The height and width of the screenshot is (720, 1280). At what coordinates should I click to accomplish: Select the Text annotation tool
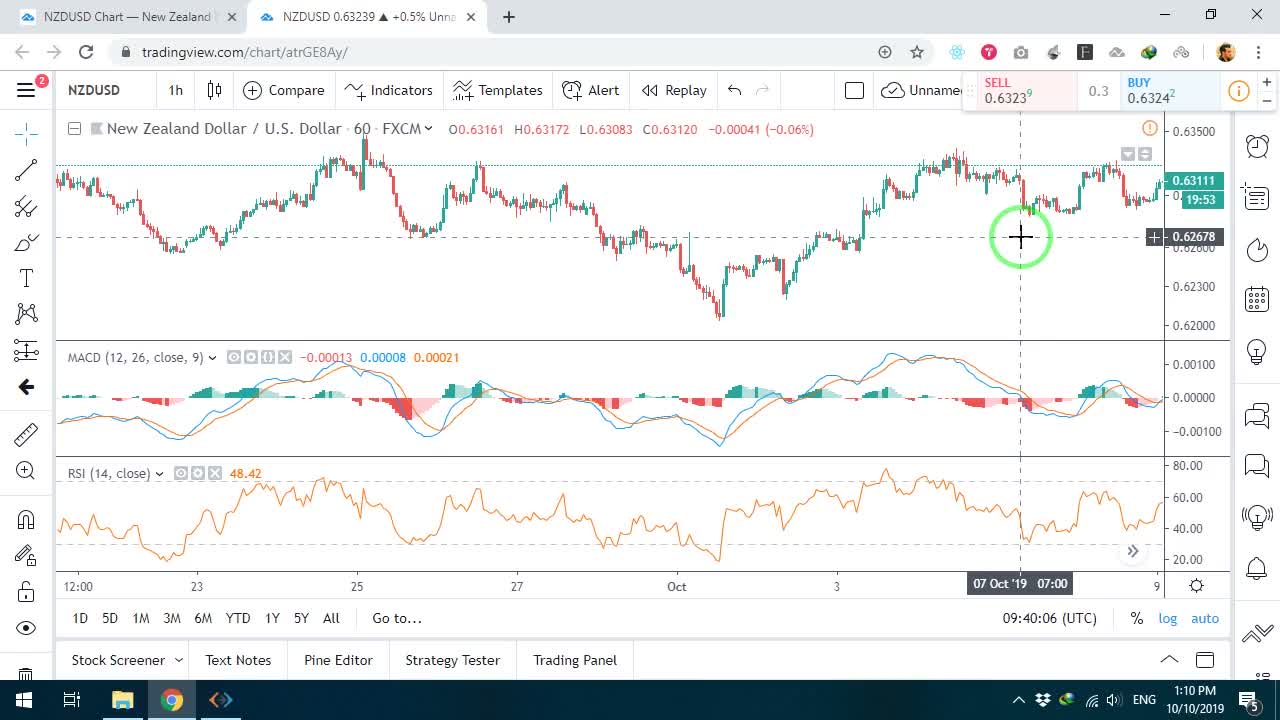[x=26, y=279]
